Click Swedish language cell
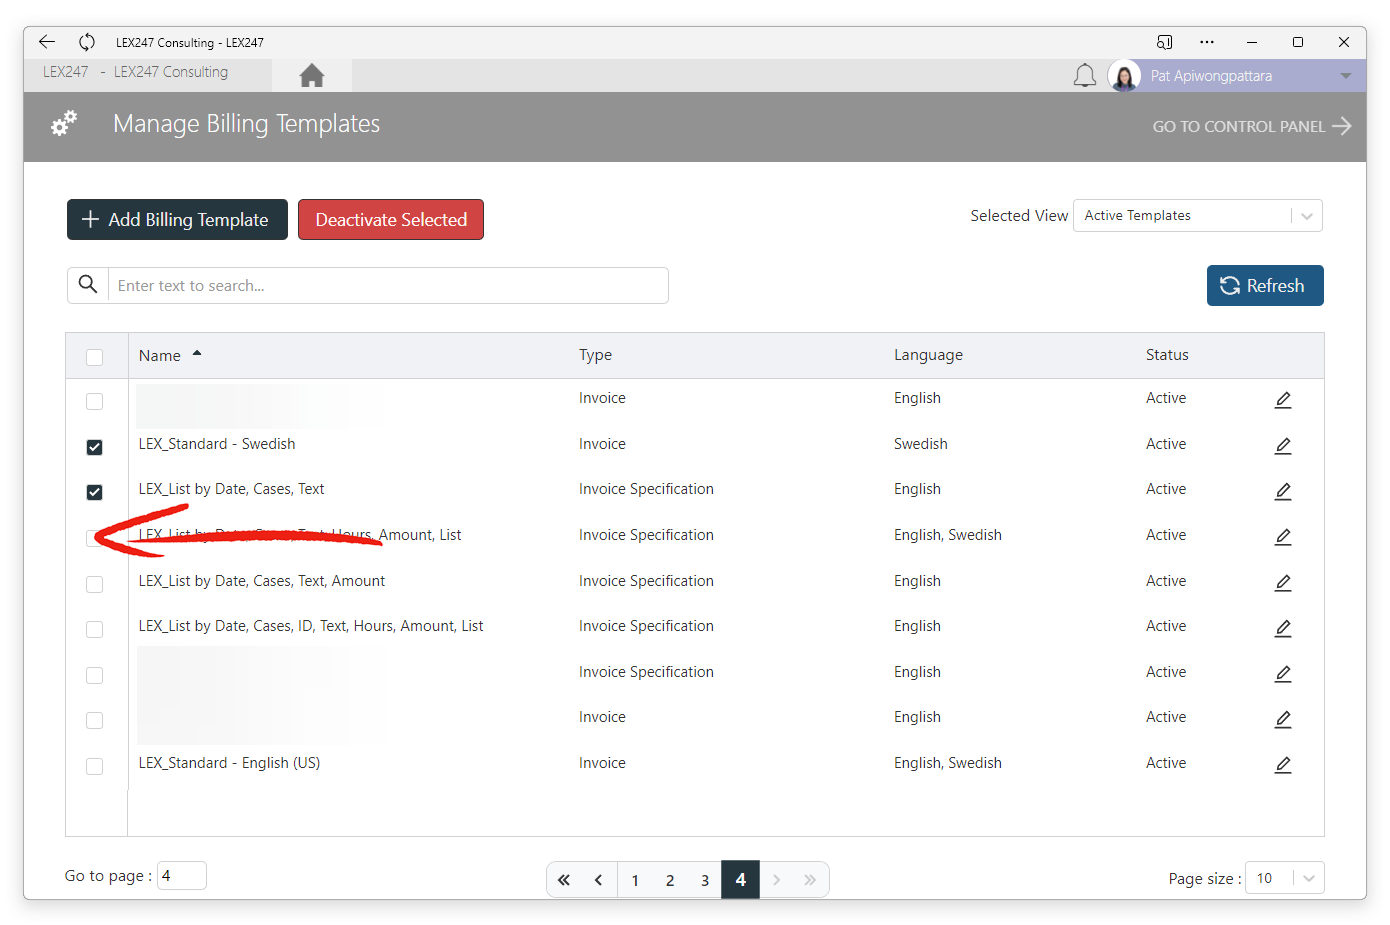The width and height of the screenshot is (1390, 925). 921,444
